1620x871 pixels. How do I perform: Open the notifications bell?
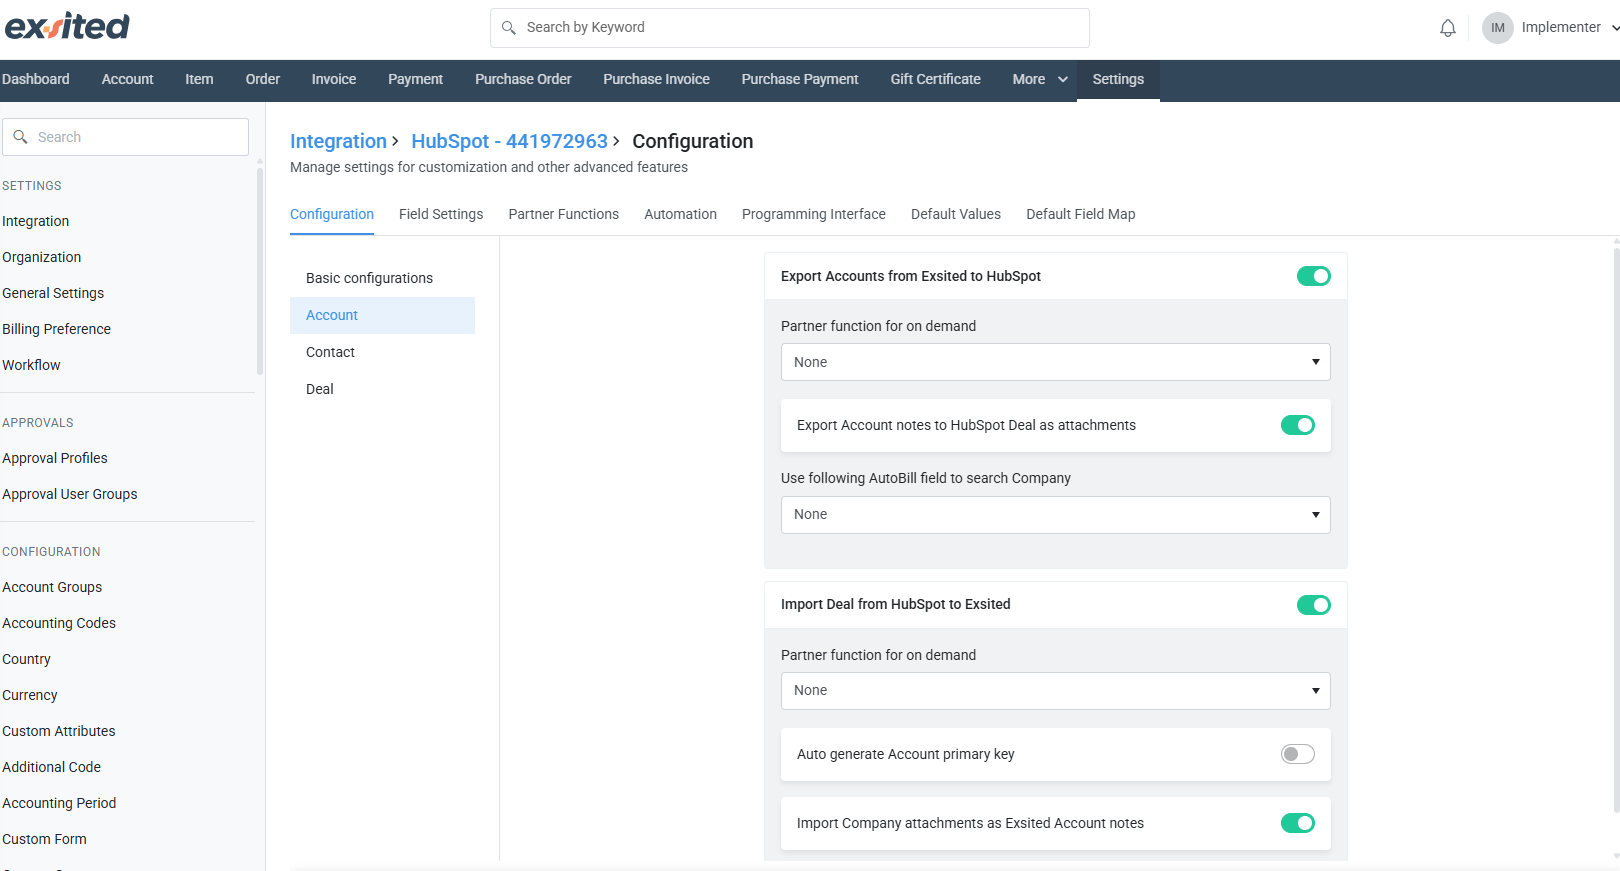click(1447, 28)
